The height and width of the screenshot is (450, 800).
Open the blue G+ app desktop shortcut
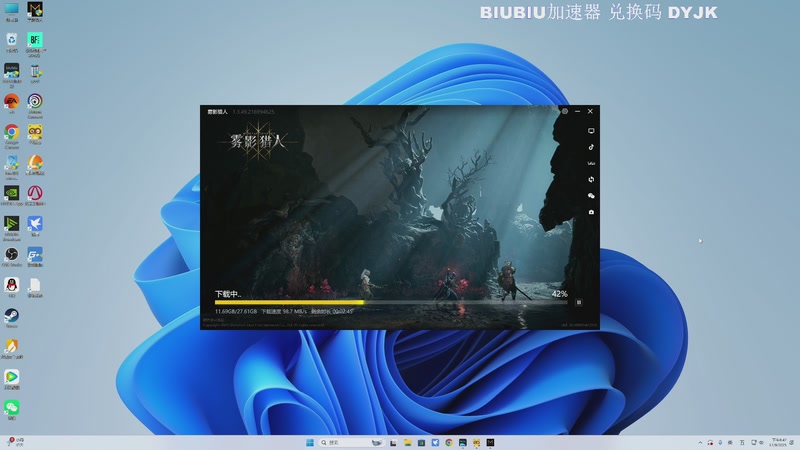pos(35,257)
